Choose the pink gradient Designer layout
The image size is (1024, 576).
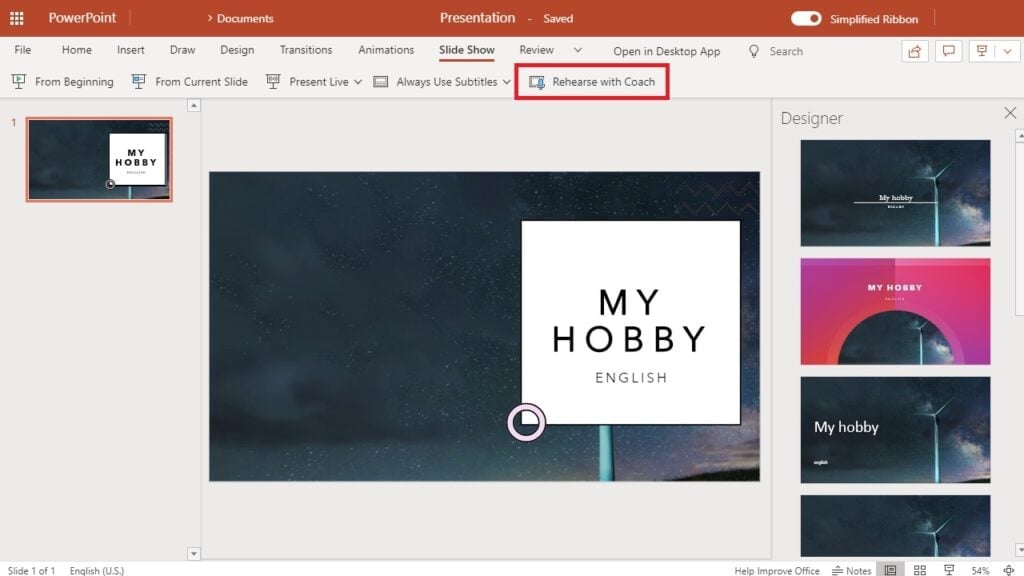coord(895,311)
